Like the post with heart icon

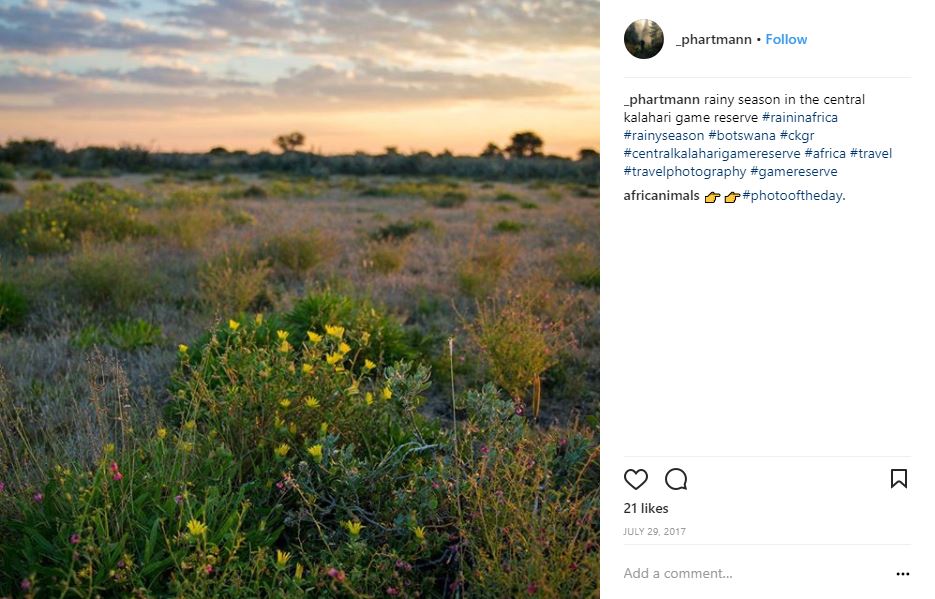[x=636, y=480]
